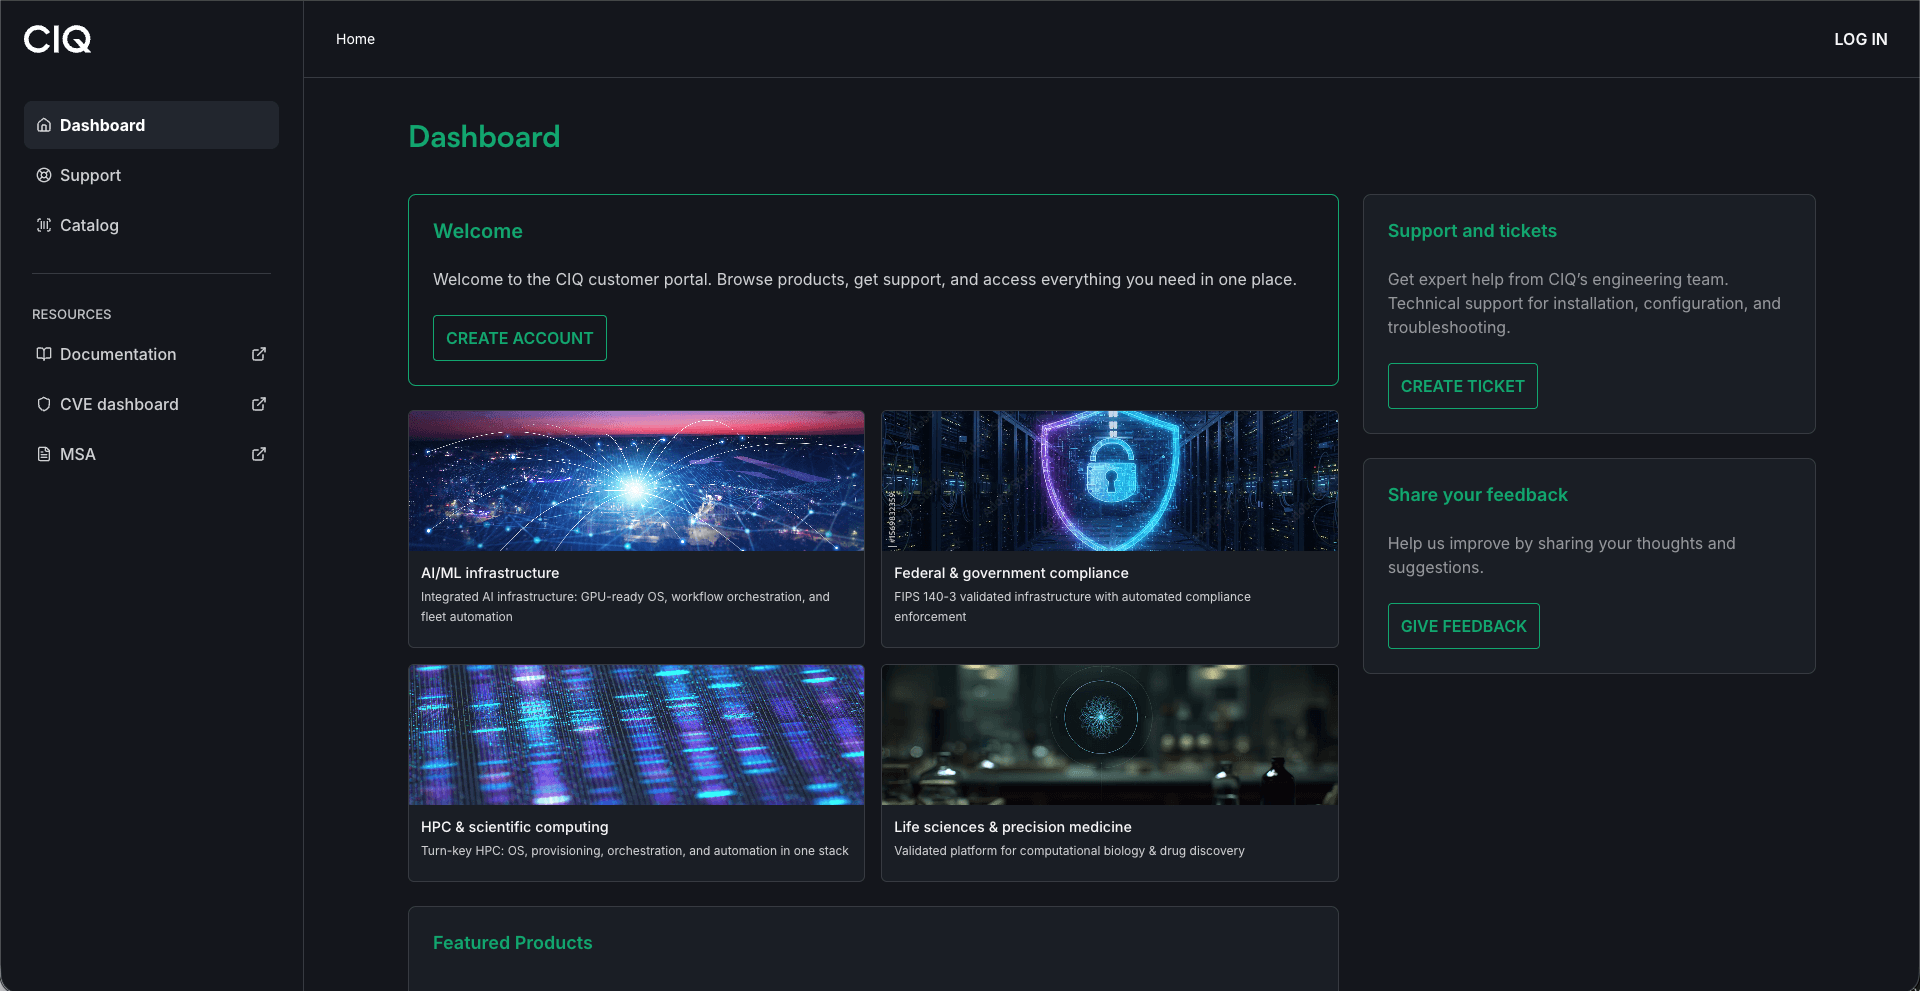Click the Documentation book icon

tap(44, 354)
